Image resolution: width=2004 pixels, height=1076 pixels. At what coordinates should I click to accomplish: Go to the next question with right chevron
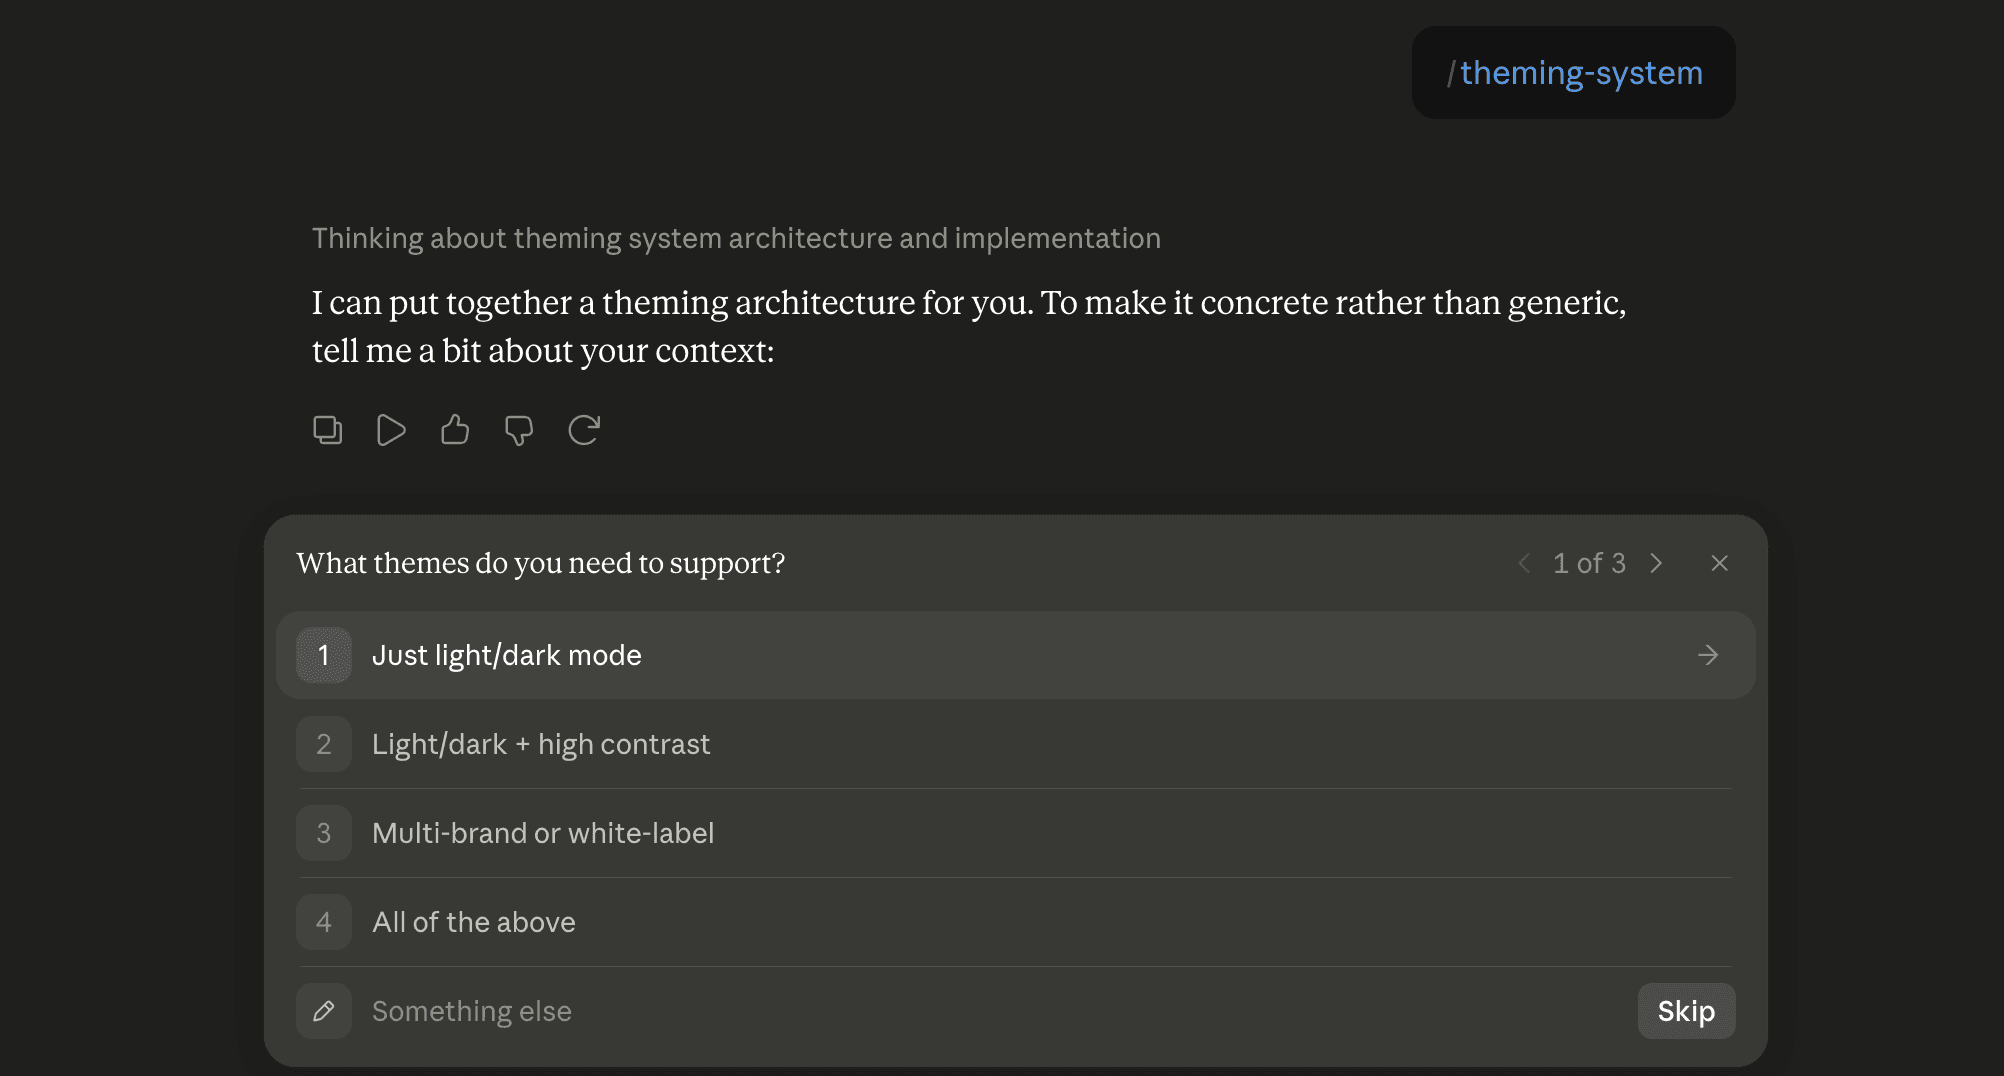coord(1656,563)
